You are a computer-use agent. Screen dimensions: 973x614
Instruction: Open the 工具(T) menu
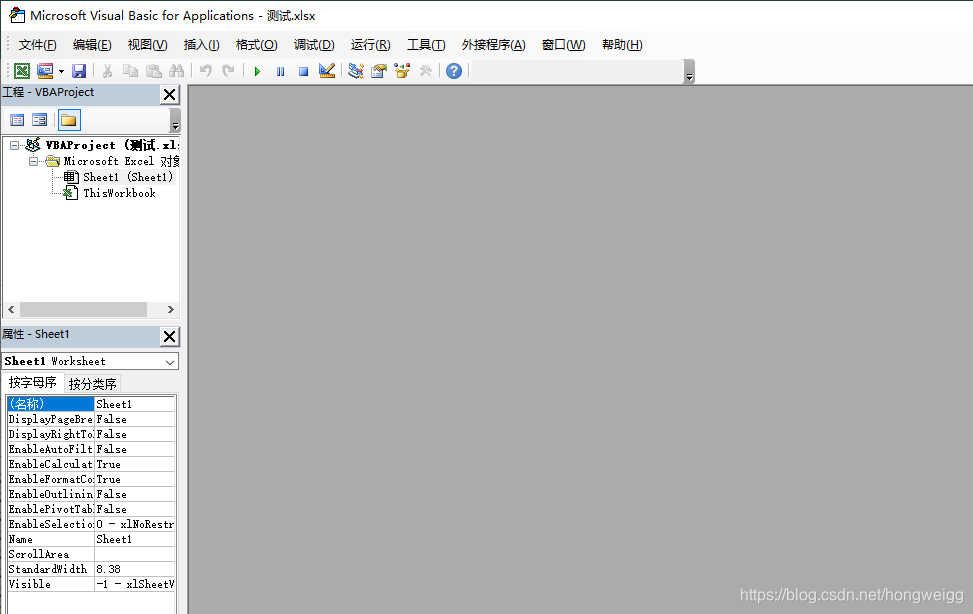[426, 45]
